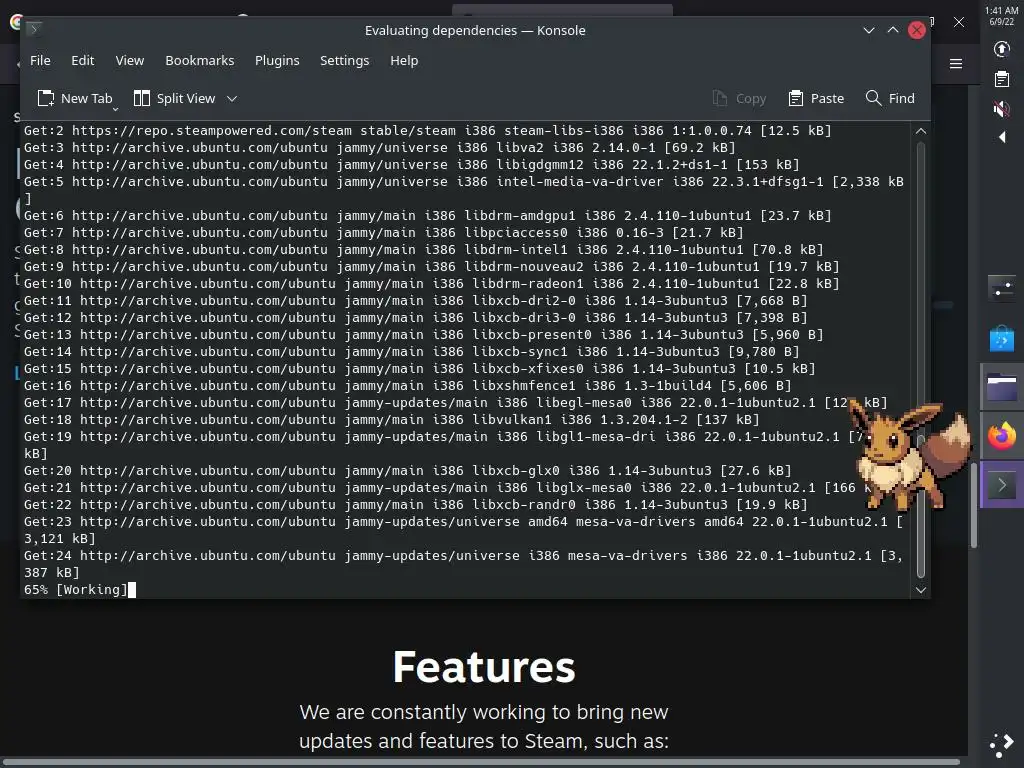Expand the Split View dropdown arrow
Image resolution: width=1024 pixels, height=768 pixels.
click(x=232, y=99)
